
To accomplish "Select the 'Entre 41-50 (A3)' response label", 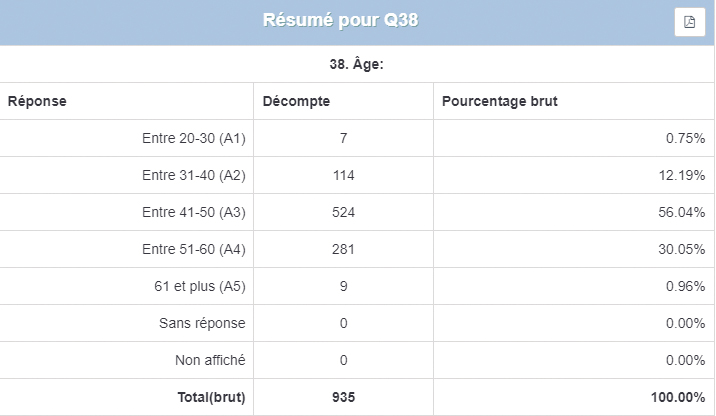I will 194,212.
